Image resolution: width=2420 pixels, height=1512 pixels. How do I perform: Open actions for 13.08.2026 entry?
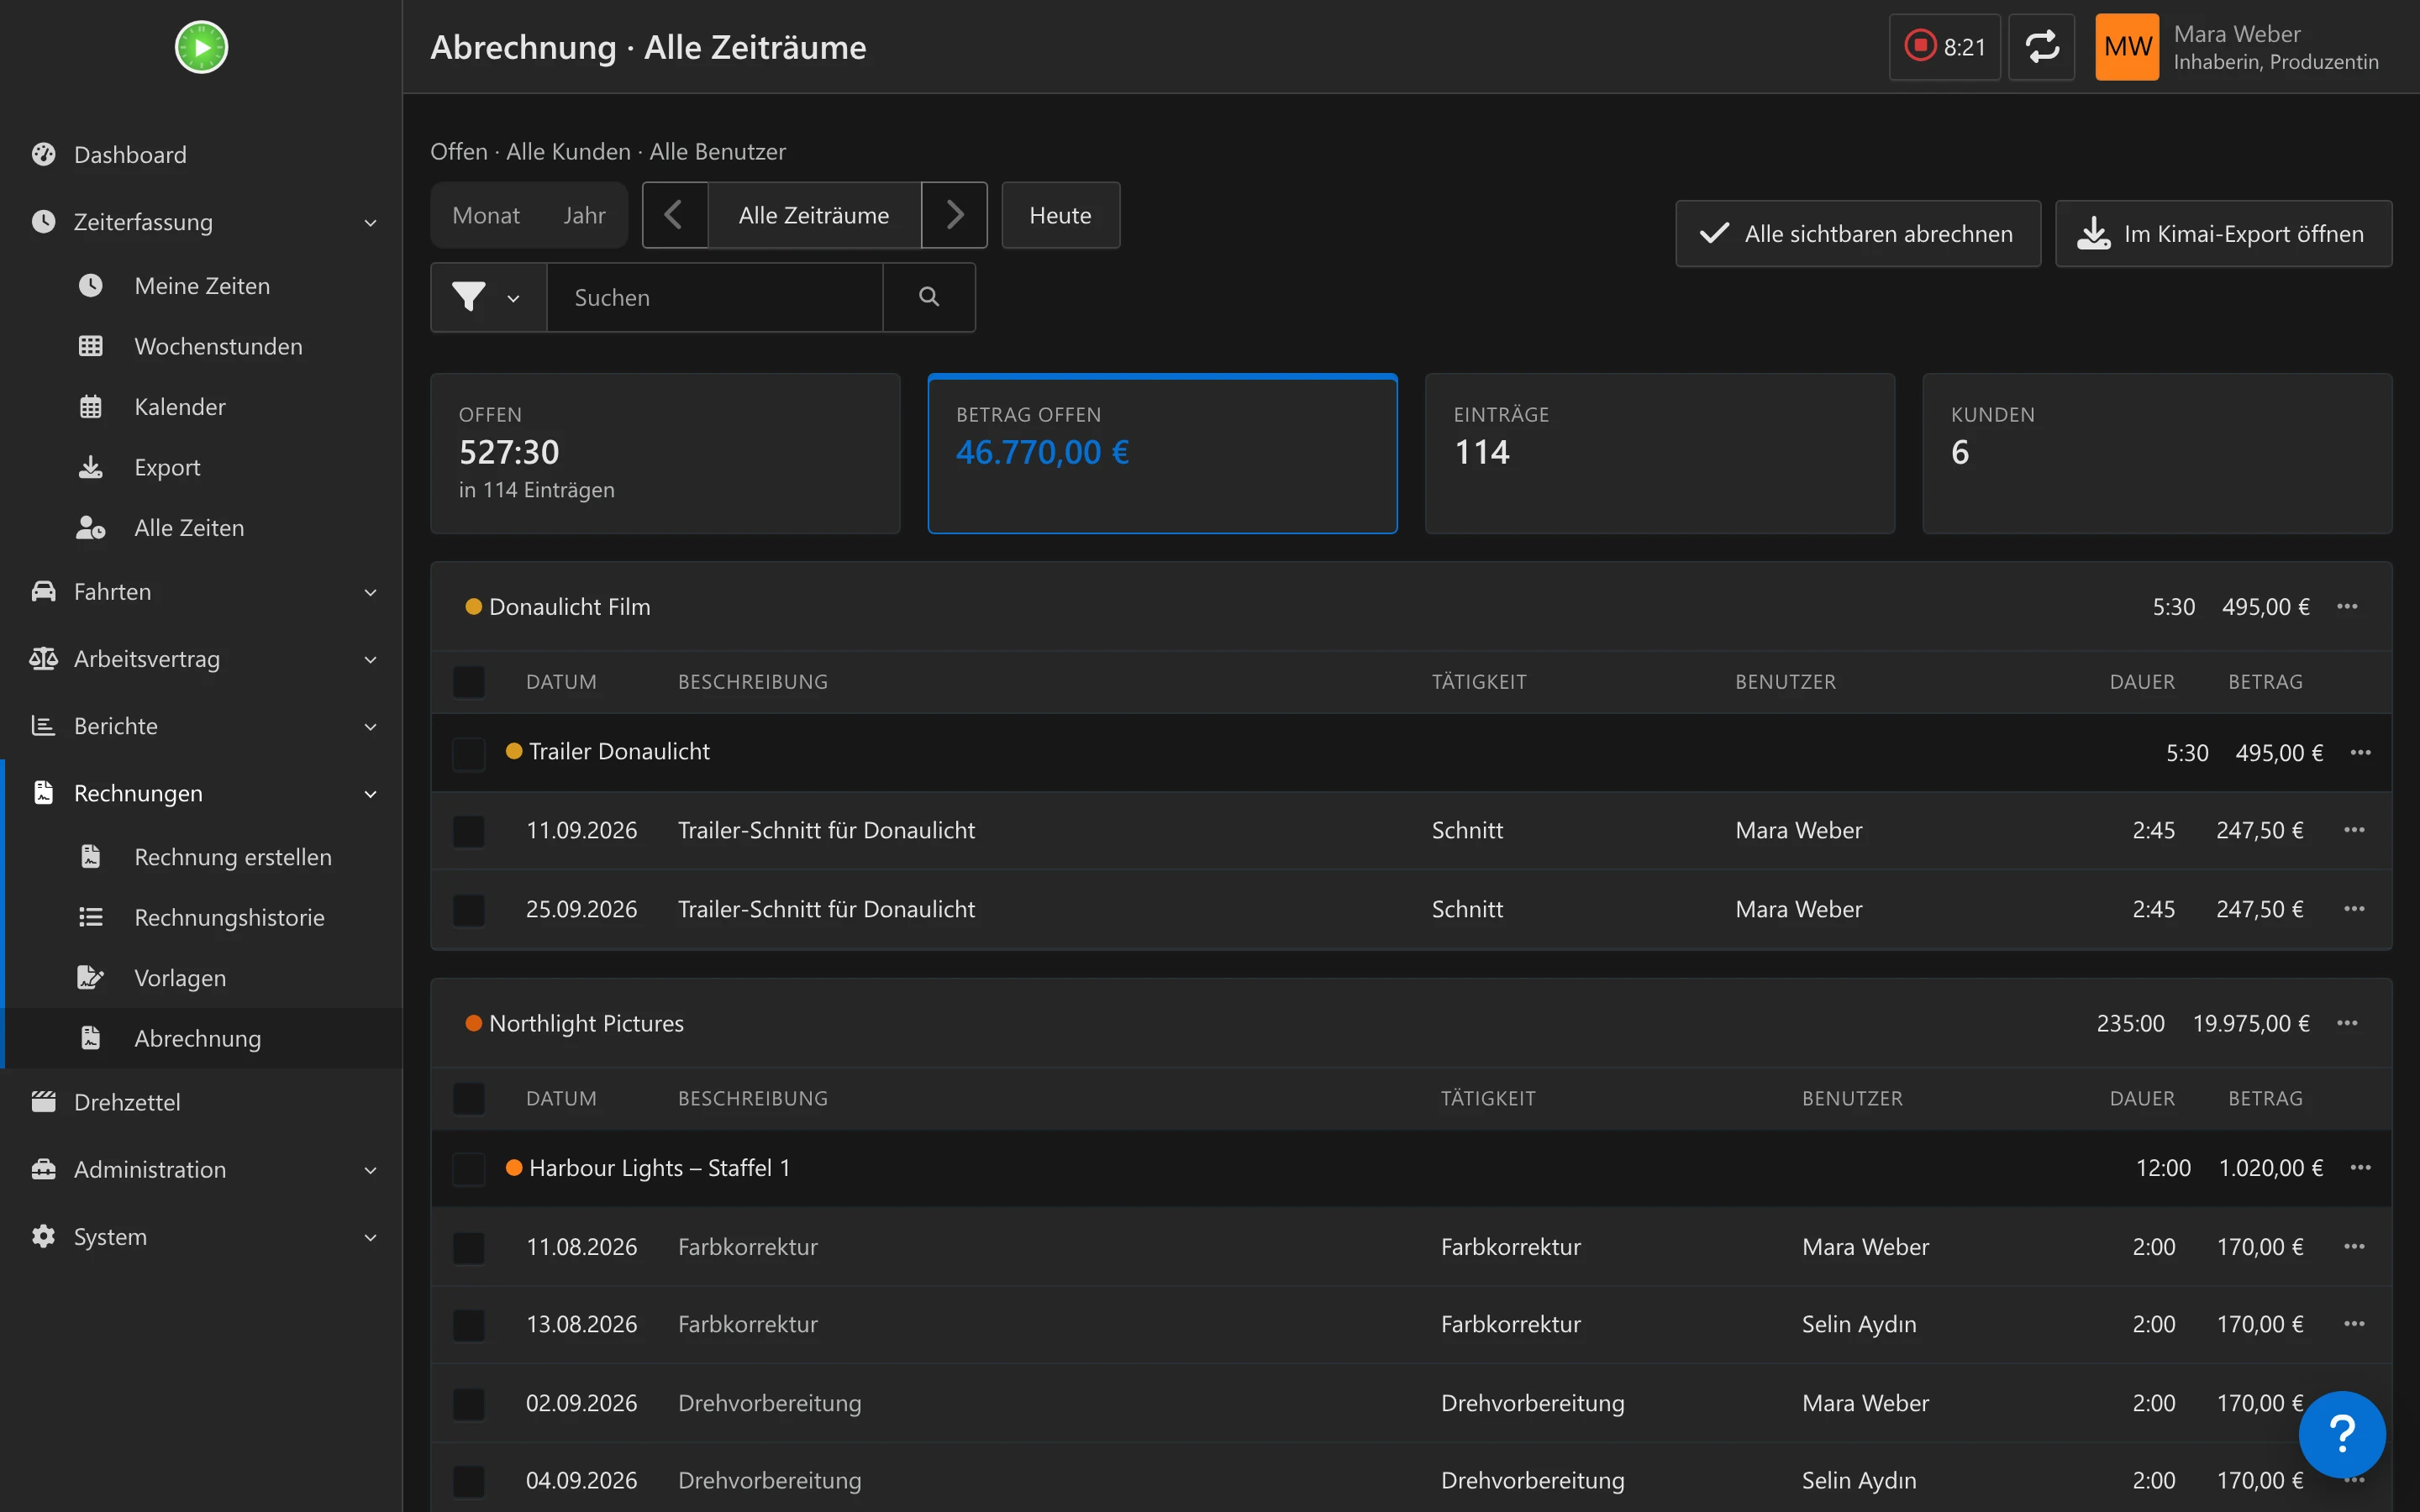2354,1324
